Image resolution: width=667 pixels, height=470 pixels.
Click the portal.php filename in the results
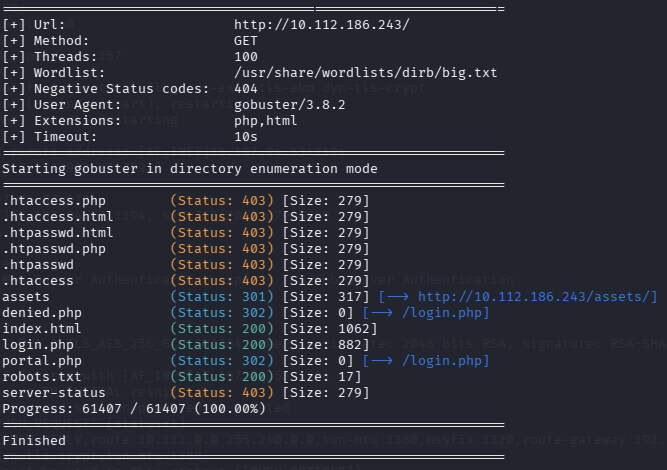44,361
